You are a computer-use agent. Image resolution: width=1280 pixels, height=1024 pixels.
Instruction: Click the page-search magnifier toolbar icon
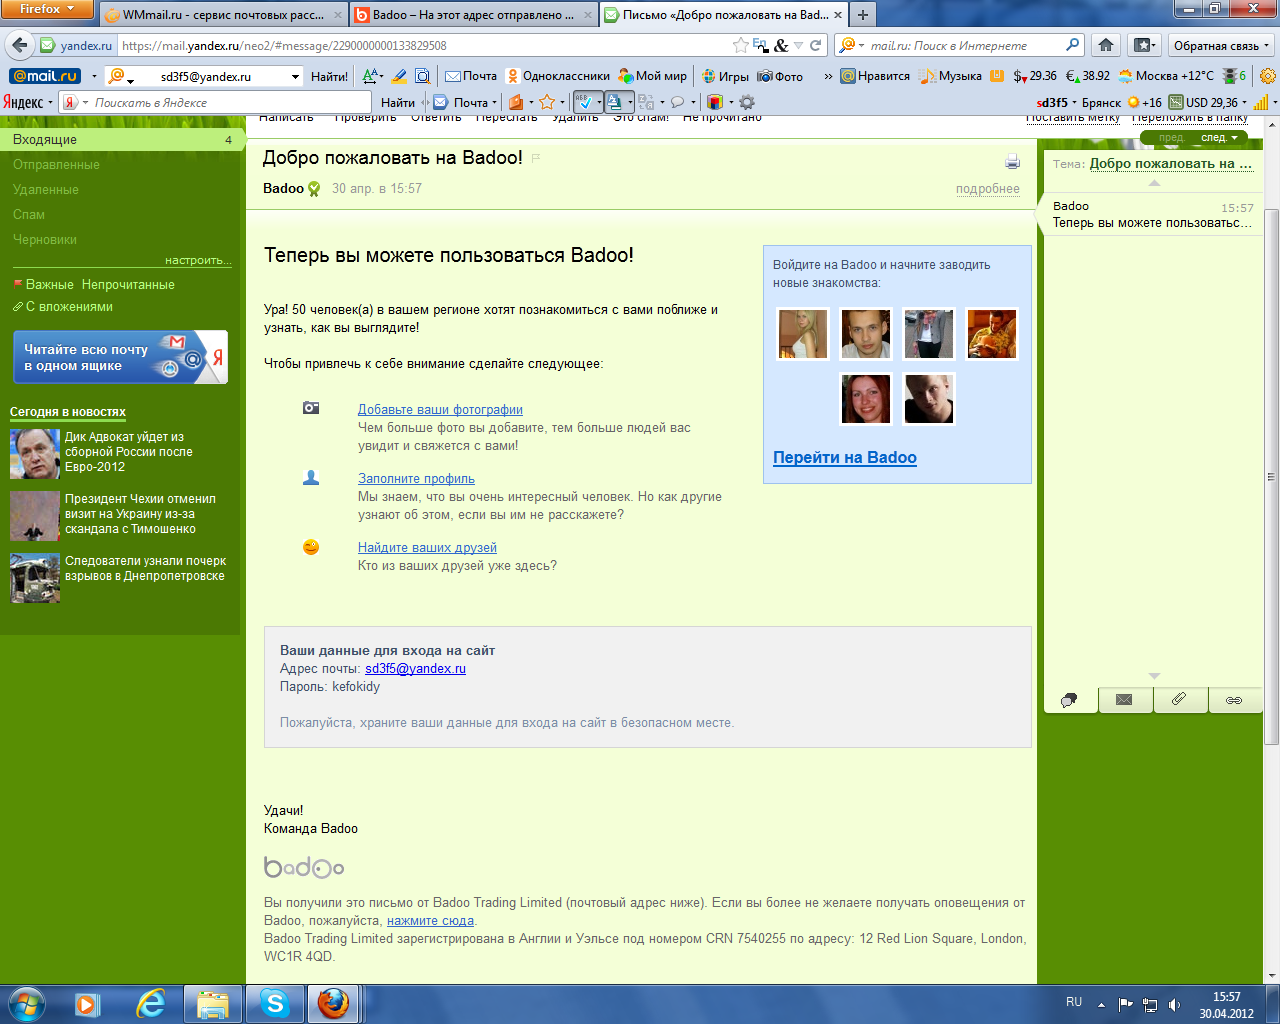click(x=422, y=76)
